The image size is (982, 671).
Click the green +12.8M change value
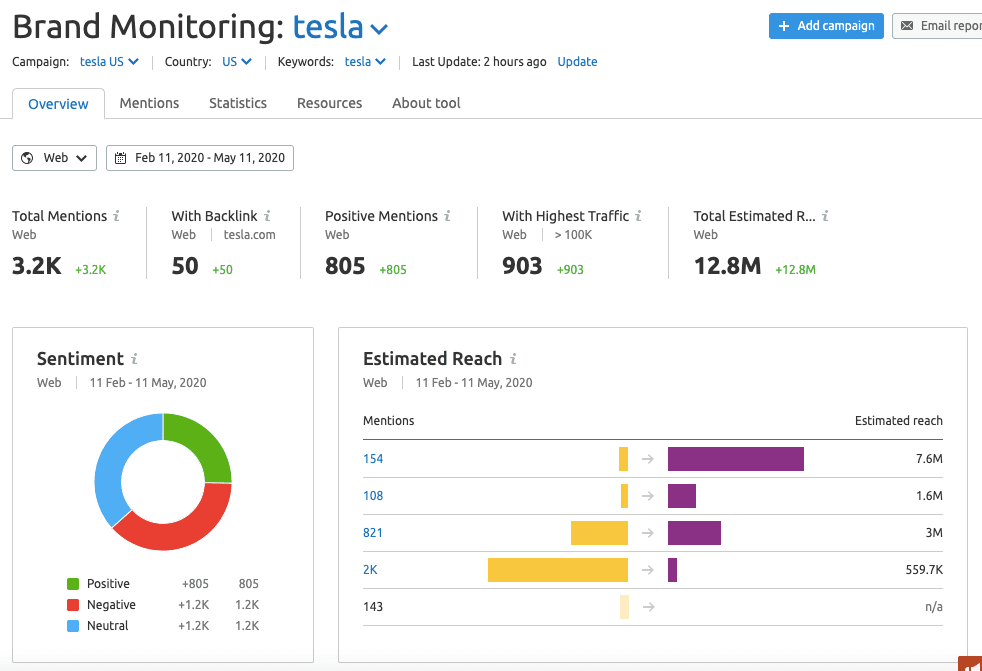coord(795,269)
